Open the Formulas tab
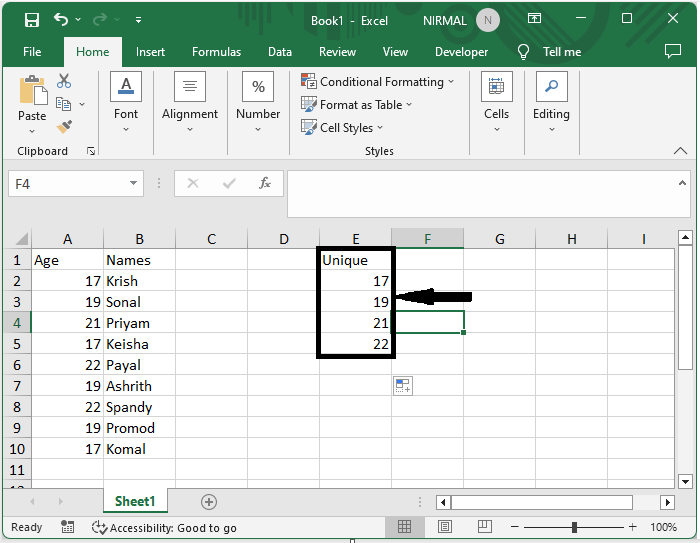The width and height of the screenshot is (700, 543). tap(217, 52)
